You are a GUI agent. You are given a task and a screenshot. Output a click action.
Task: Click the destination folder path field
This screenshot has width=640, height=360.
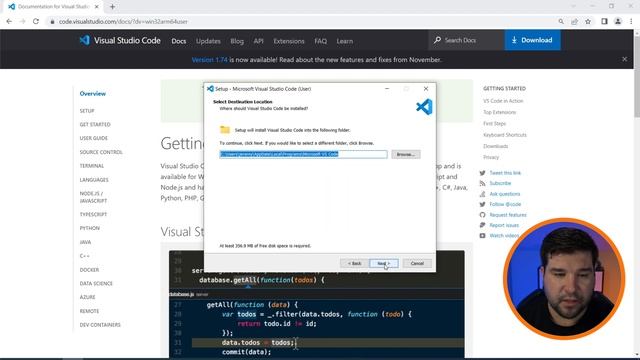[x=303, y=154]
